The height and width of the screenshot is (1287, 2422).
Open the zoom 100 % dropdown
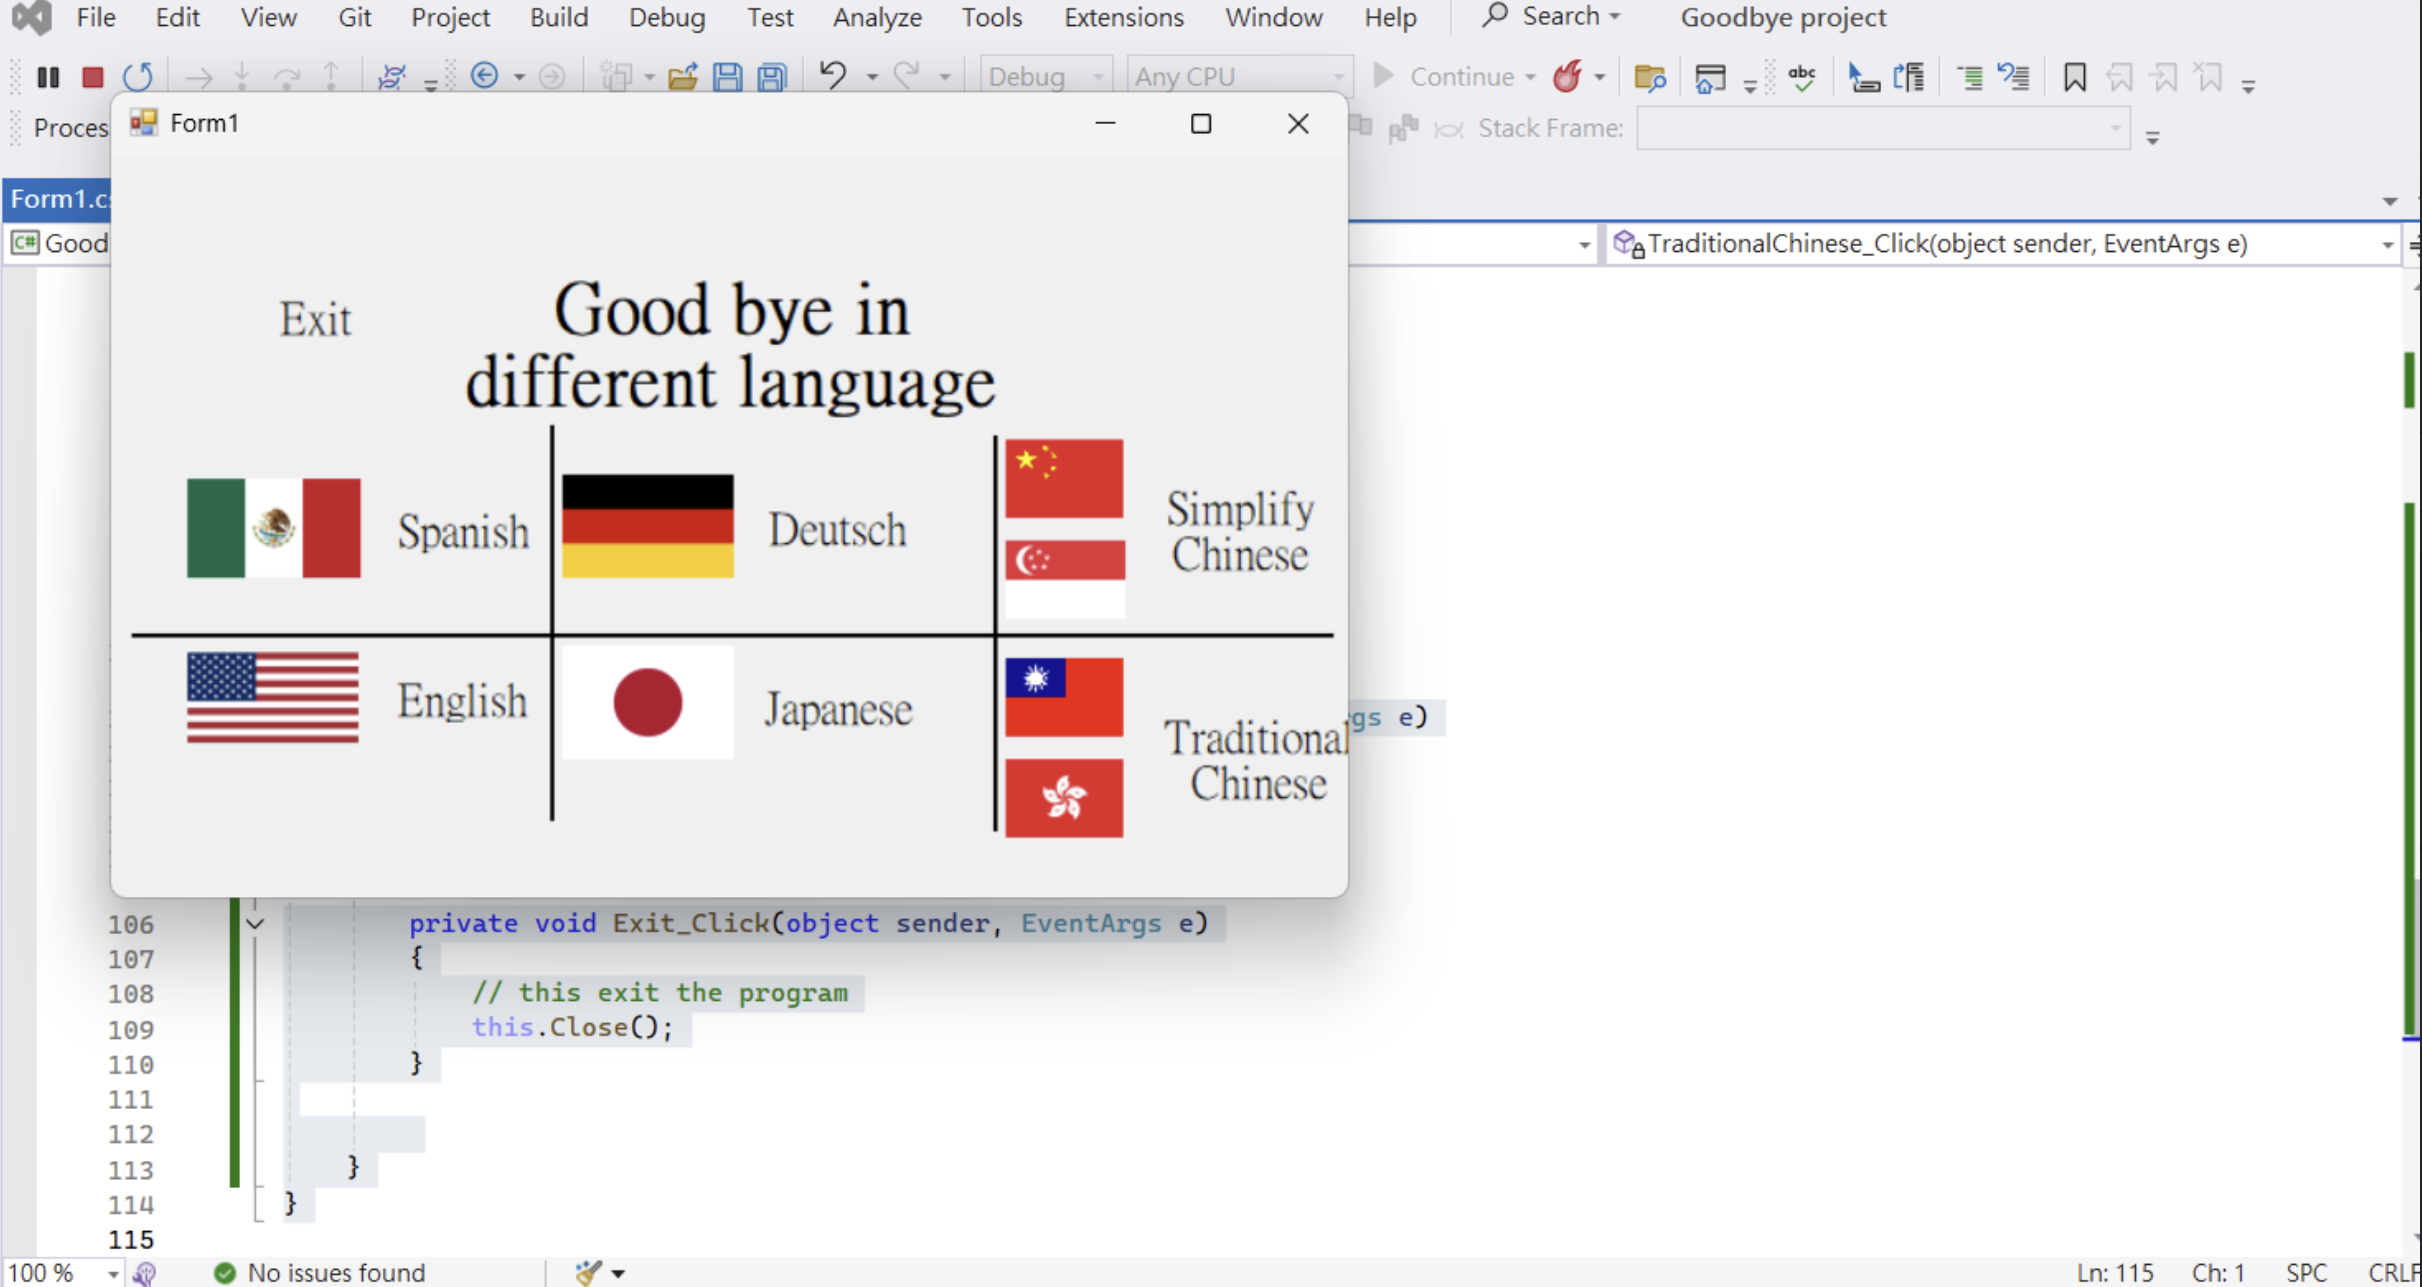click(113, 1273)
